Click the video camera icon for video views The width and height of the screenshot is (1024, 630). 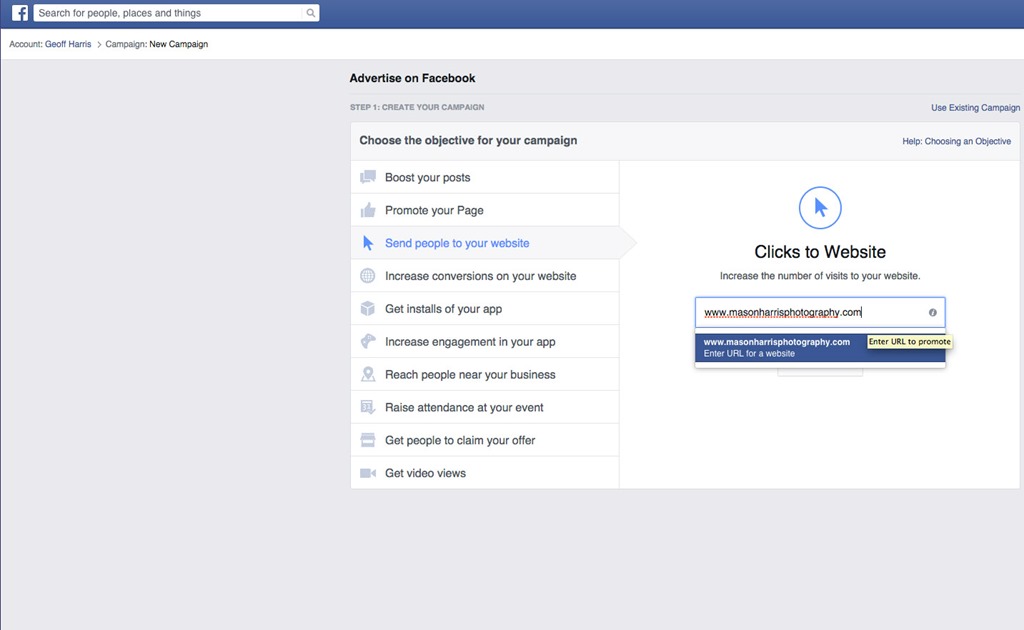[x=368, y=473]
